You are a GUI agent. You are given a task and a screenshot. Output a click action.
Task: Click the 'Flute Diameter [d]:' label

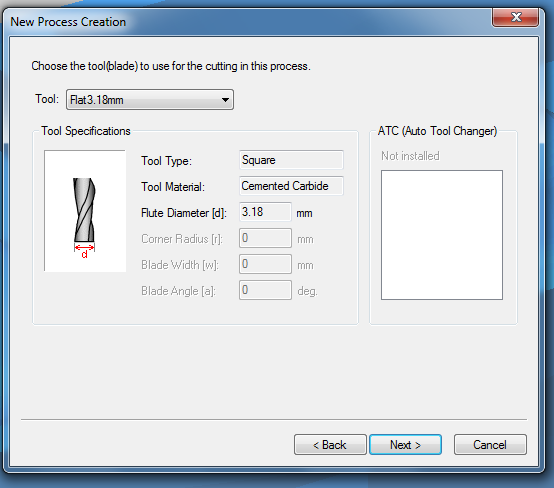pos(184,213)
